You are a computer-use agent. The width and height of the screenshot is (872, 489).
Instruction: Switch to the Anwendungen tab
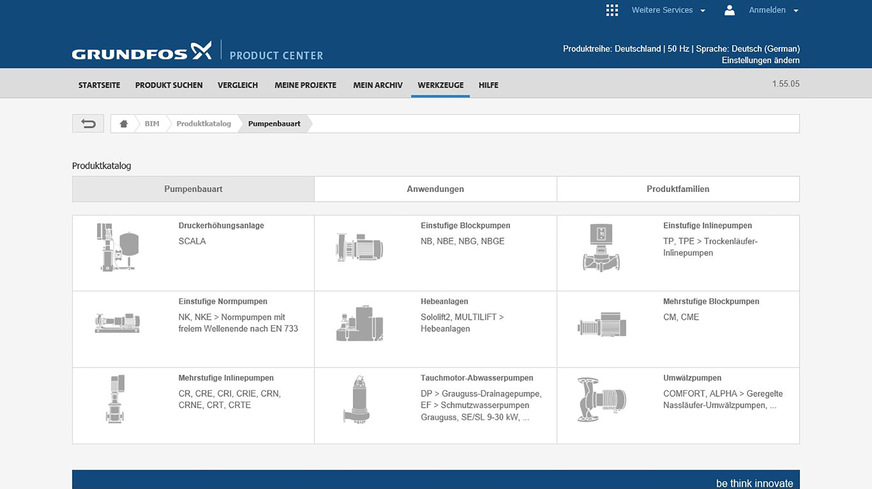(x=435, y=189)
